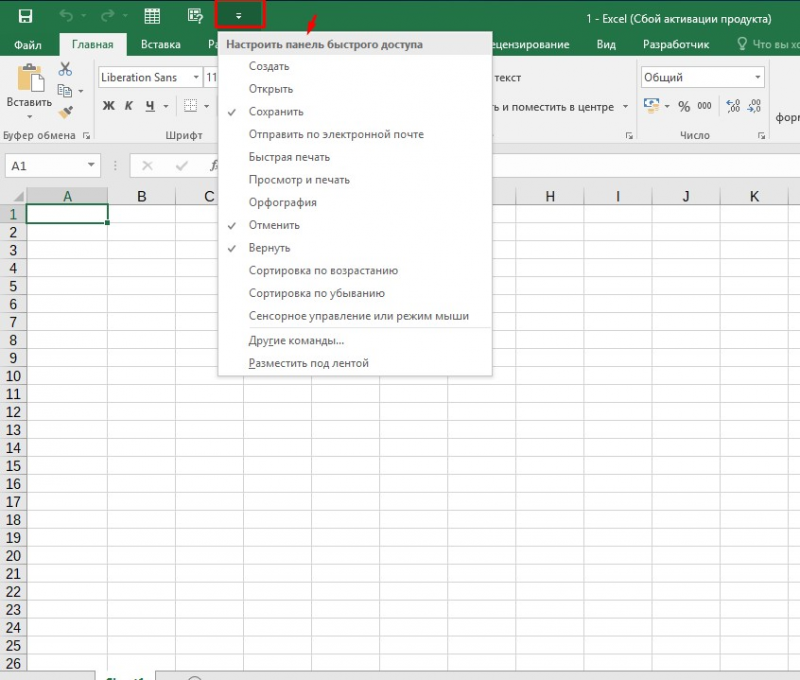Screen dimensions: 800x680
Task: Open the Customize Quick Access Toolbar dropdown
Action: pyautogui.click(x=239, y=16)
